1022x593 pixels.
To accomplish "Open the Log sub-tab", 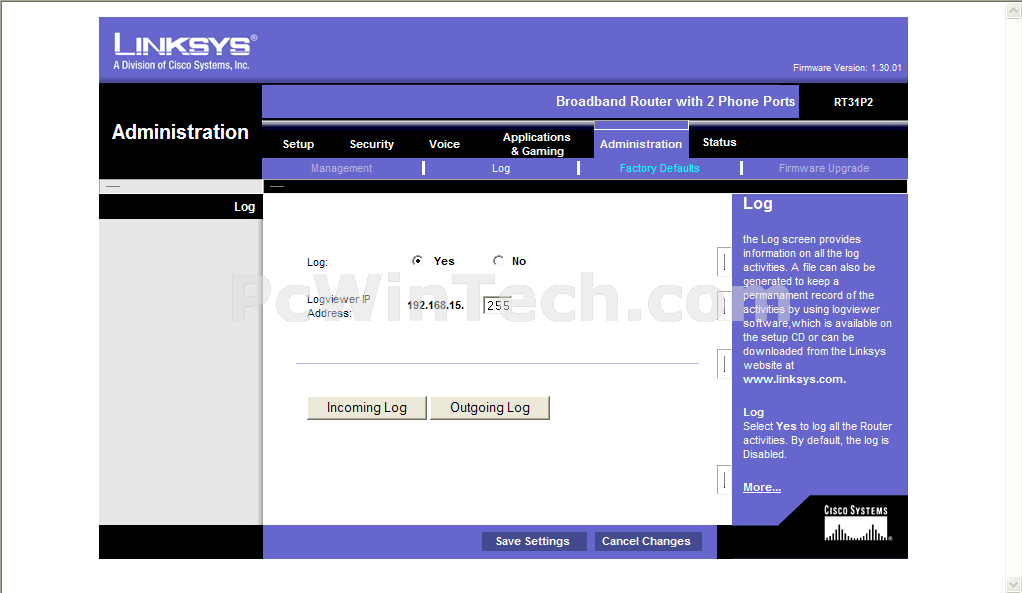I will pos(501,168).
